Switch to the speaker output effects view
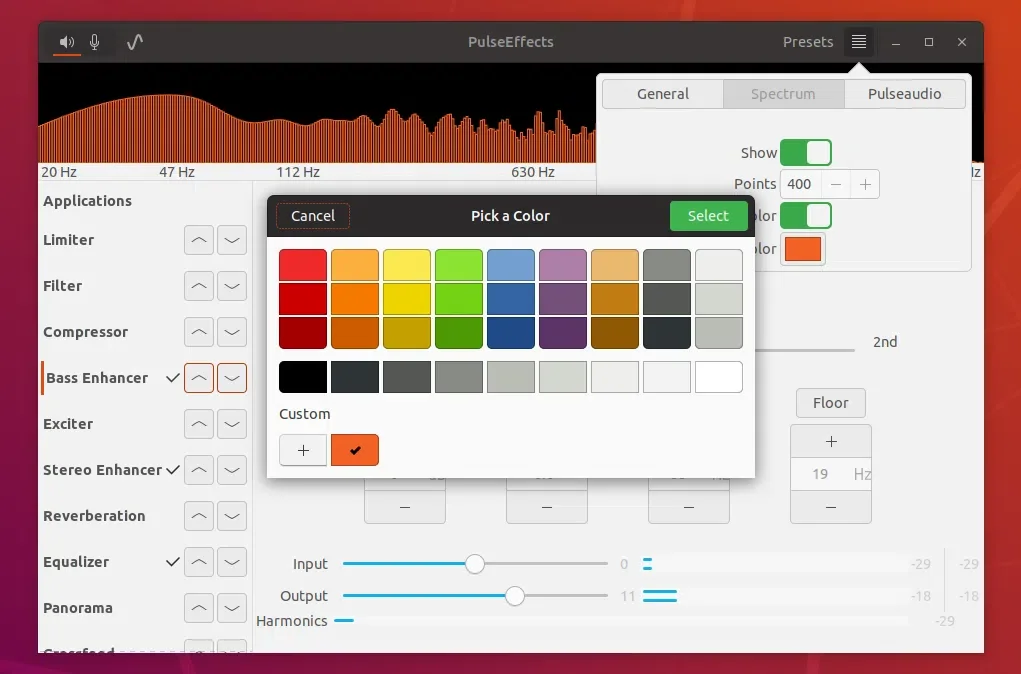This screenshot has width=1021, height=674. click(67, 42)
